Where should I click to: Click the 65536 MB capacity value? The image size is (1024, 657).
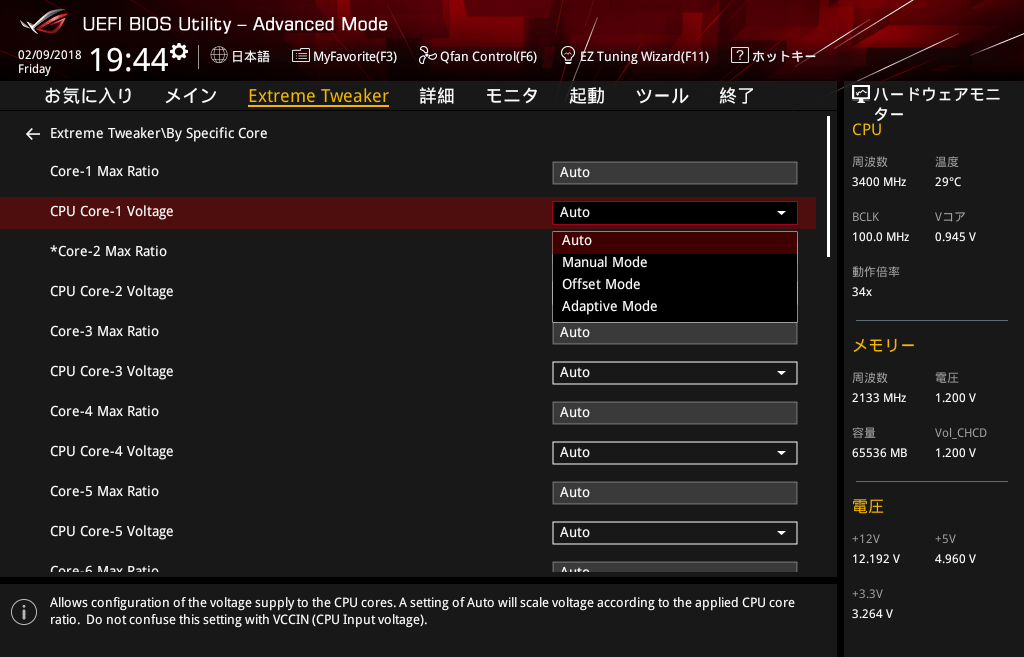pos(880,453)
